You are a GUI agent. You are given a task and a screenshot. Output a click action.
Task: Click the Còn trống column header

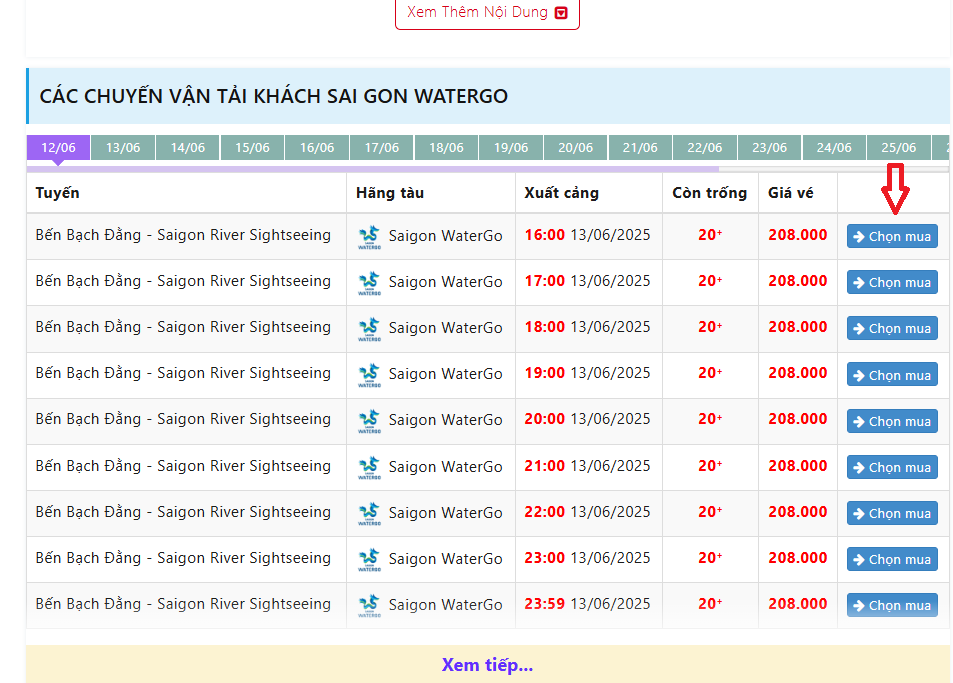709,193
